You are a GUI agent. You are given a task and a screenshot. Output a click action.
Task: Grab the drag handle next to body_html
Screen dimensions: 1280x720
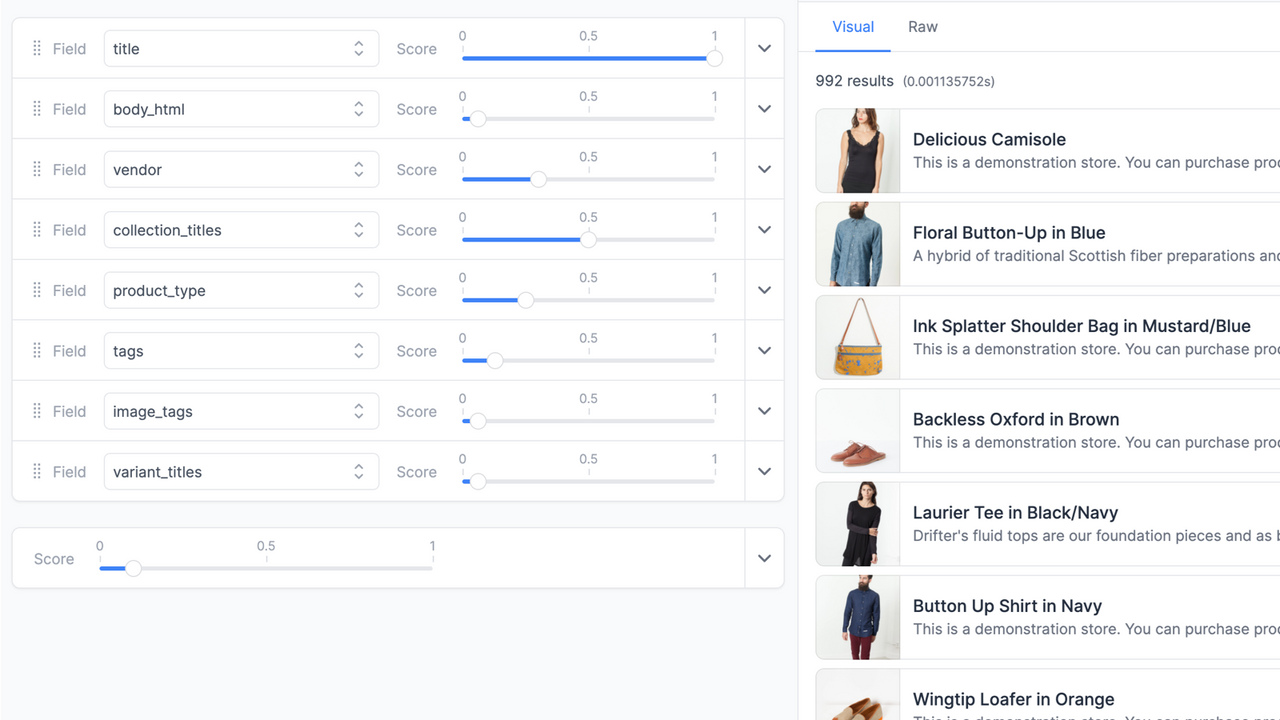pos(36,109)
